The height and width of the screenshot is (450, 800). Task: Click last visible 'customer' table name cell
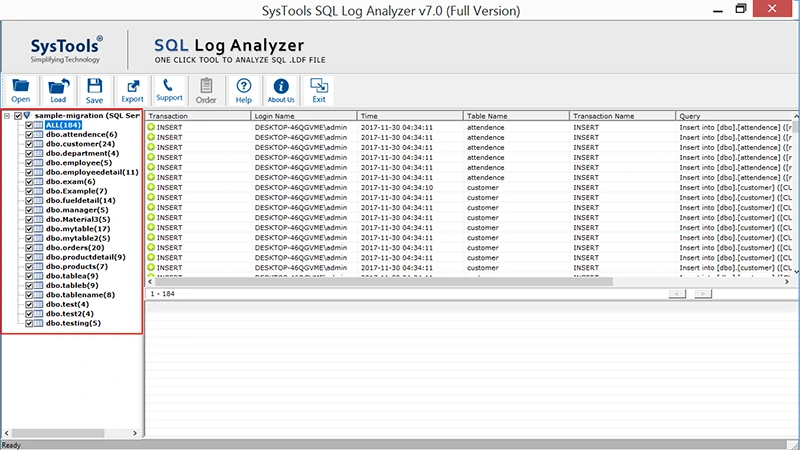click(483, 268)
